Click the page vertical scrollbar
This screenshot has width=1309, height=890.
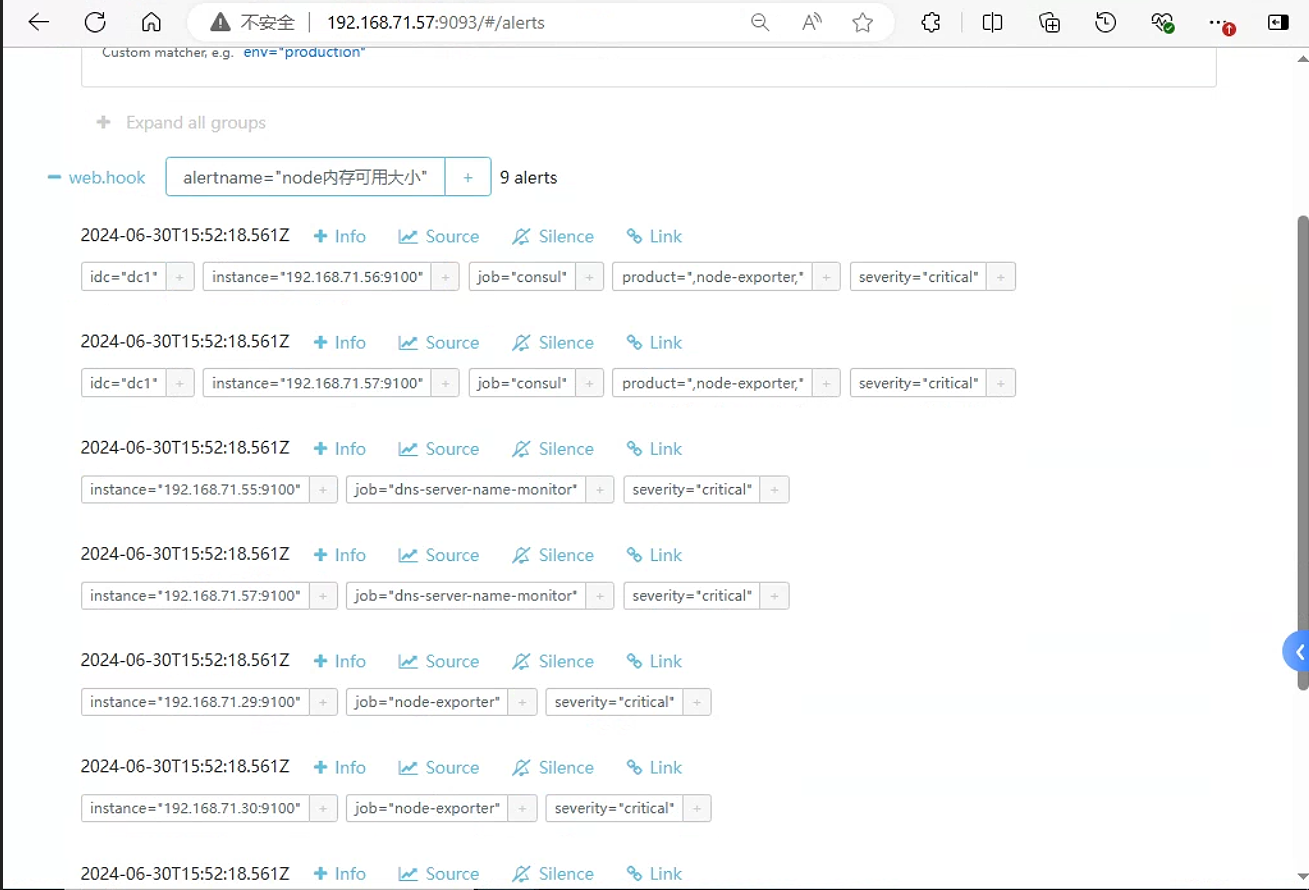[1302, 452]
